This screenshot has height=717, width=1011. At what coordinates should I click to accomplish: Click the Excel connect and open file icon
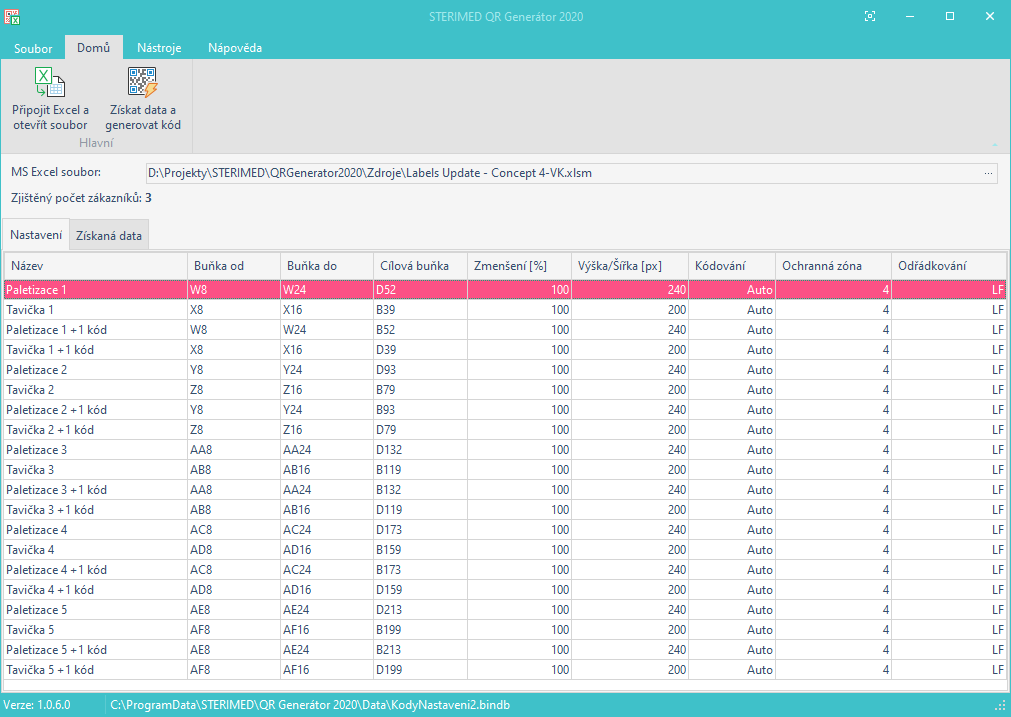[50, 82]
